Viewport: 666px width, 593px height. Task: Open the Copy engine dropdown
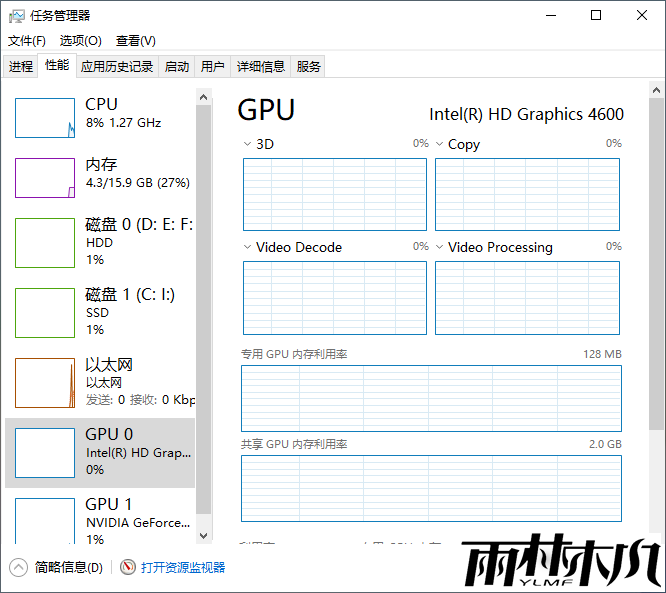tap(440, 144)
